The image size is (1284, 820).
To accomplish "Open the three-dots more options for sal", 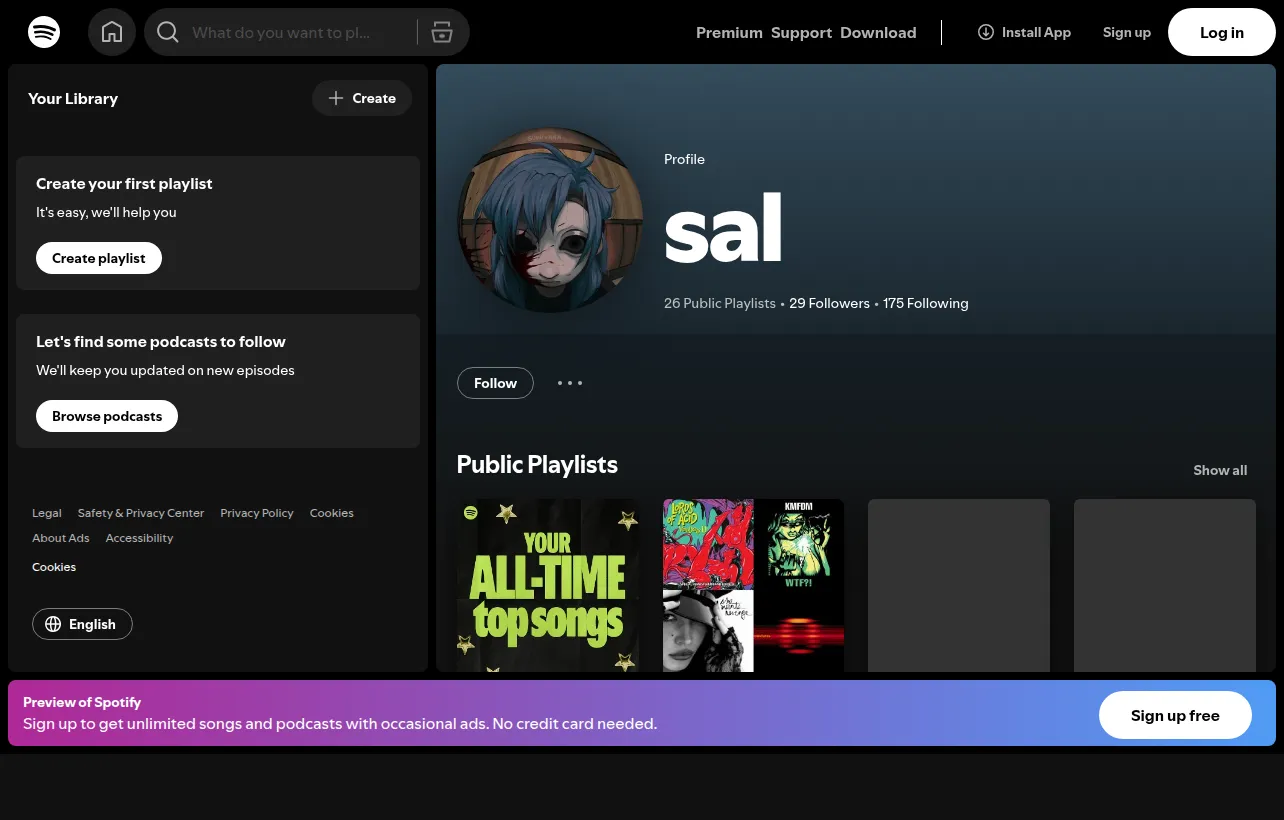I will tap(570, 383).
